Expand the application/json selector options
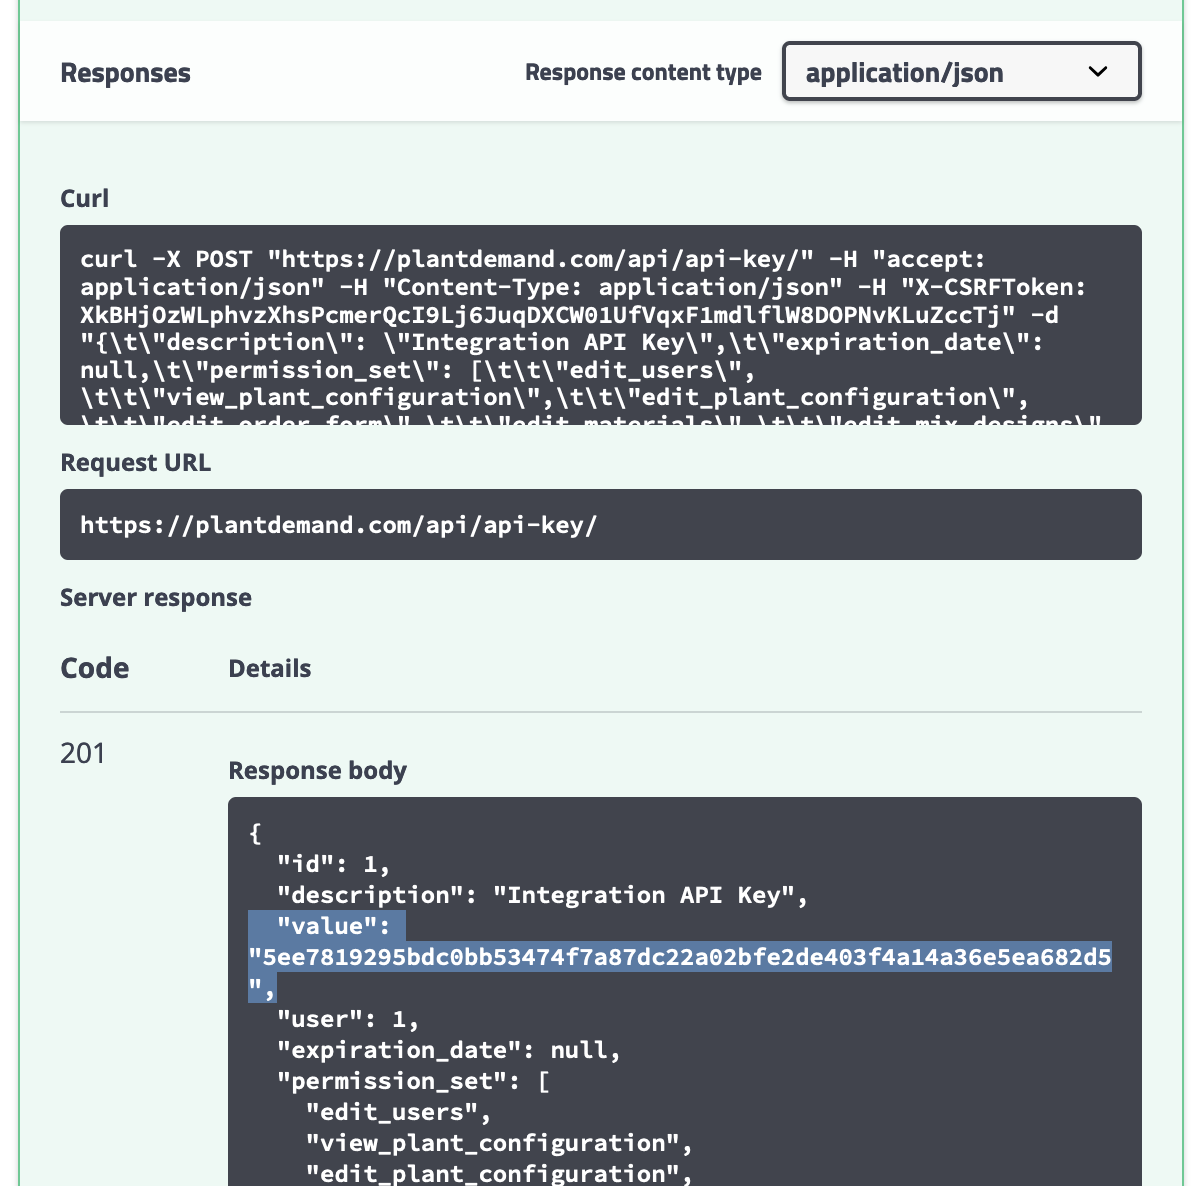The image size is (1198, 1186). (960, 71)
